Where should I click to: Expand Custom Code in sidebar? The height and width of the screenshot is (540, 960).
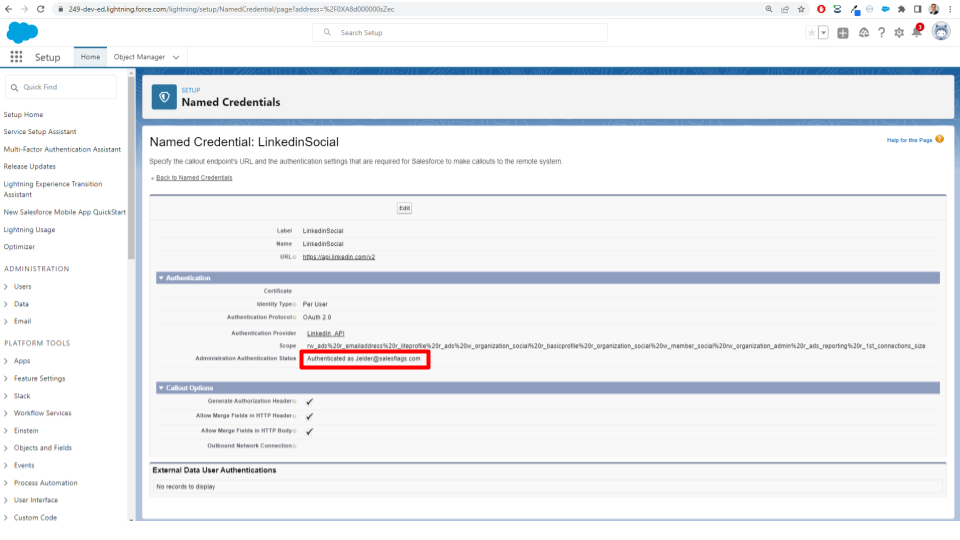(x=6, y=518)
